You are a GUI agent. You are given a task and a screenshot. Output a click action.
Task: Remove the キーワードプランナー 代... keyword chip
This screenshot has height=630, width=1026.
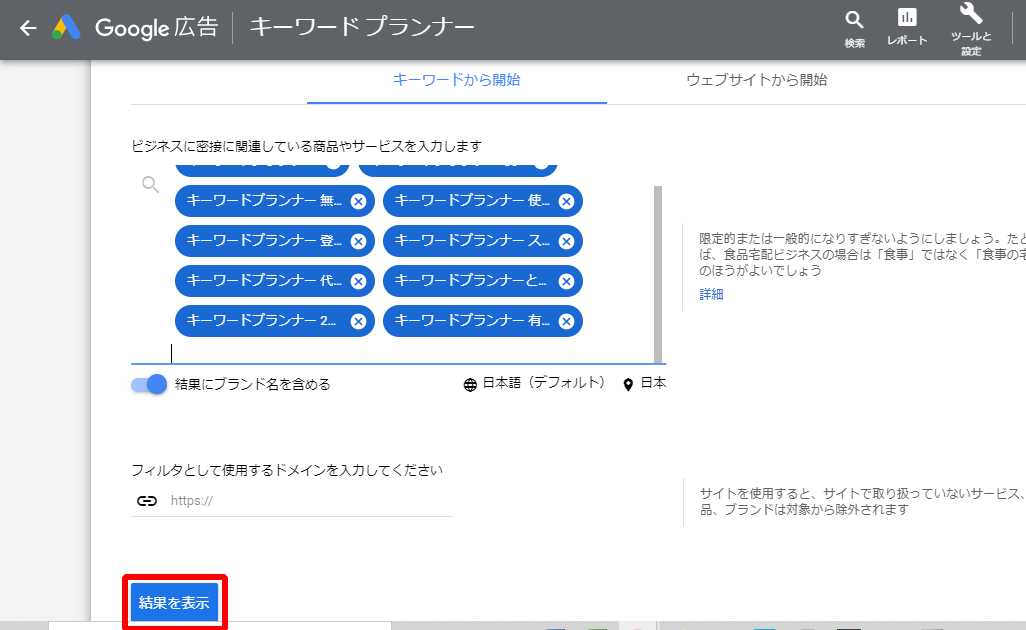[x=358, y=281]
